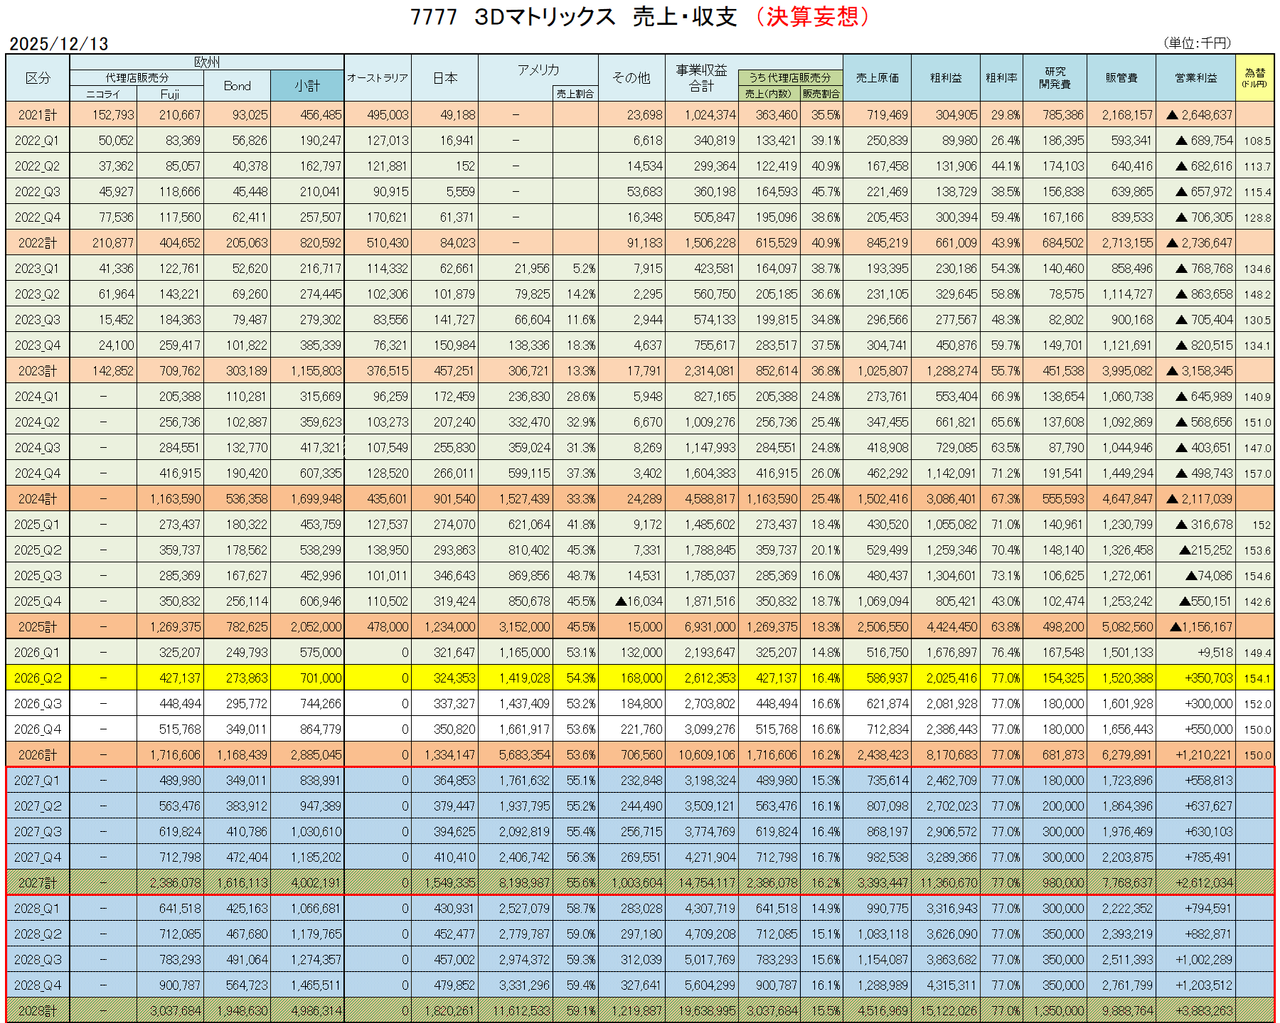Click the その他 column header
1280x1023 pixels.
click(632, 78)
